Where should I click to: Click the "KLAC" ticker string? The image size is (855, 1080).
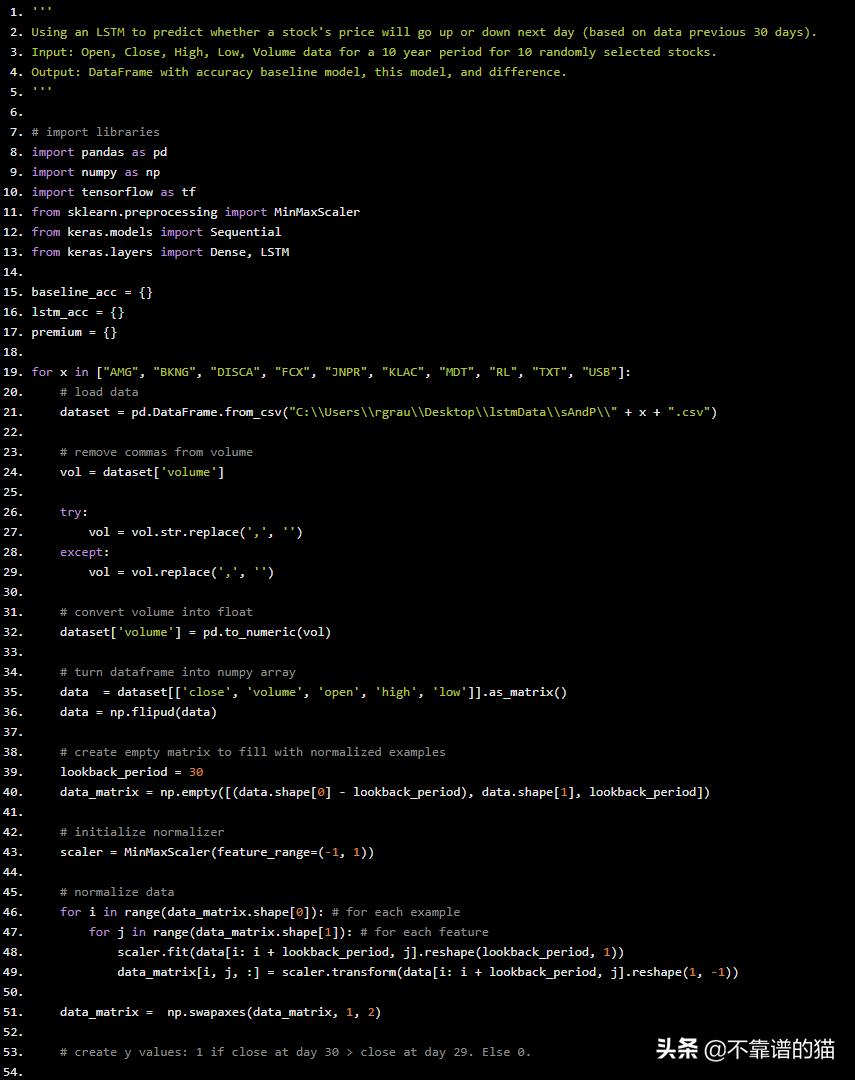tap(404, 372)
